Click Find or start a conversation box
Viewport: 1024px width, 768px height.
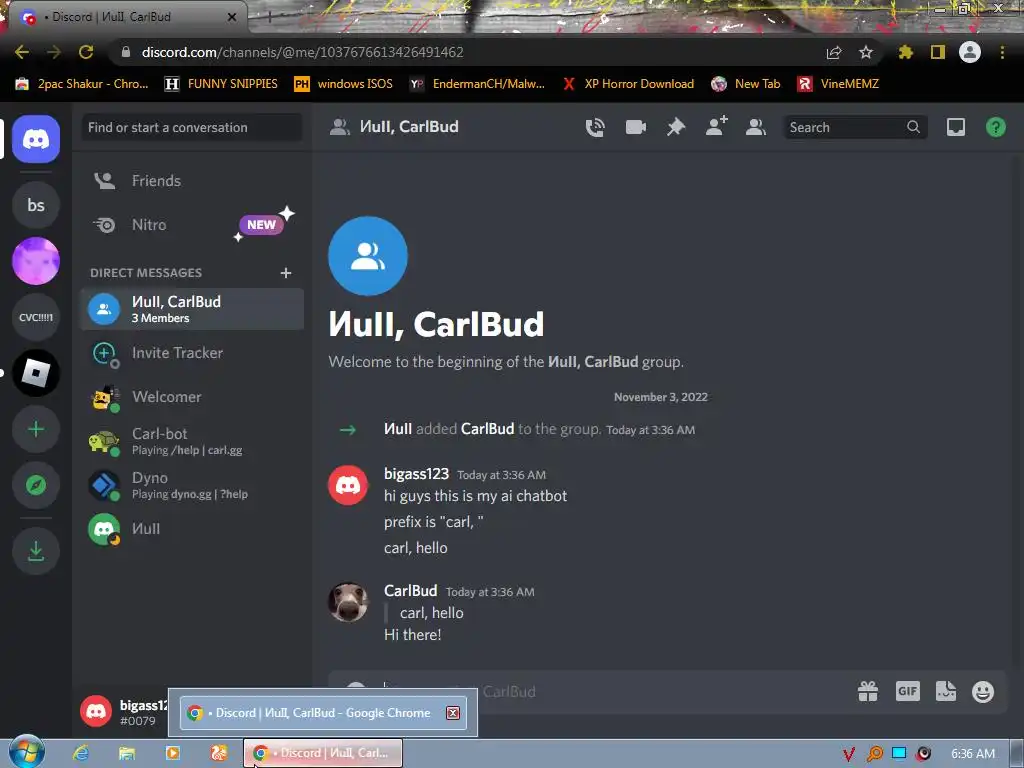(x=192, y=127)
